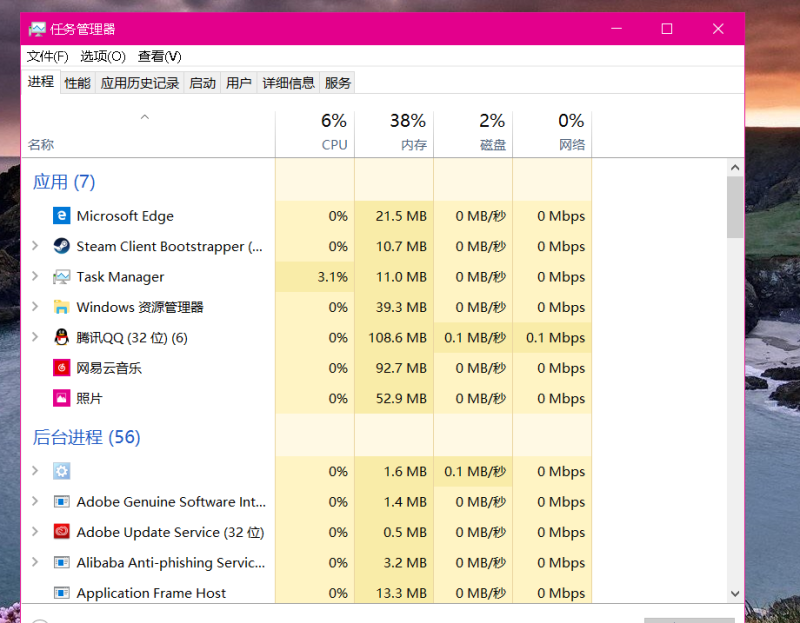This screenshot has height=623, width=800.
Task: Expand Adobe Update Service row
Action: (x=35, y=532)
